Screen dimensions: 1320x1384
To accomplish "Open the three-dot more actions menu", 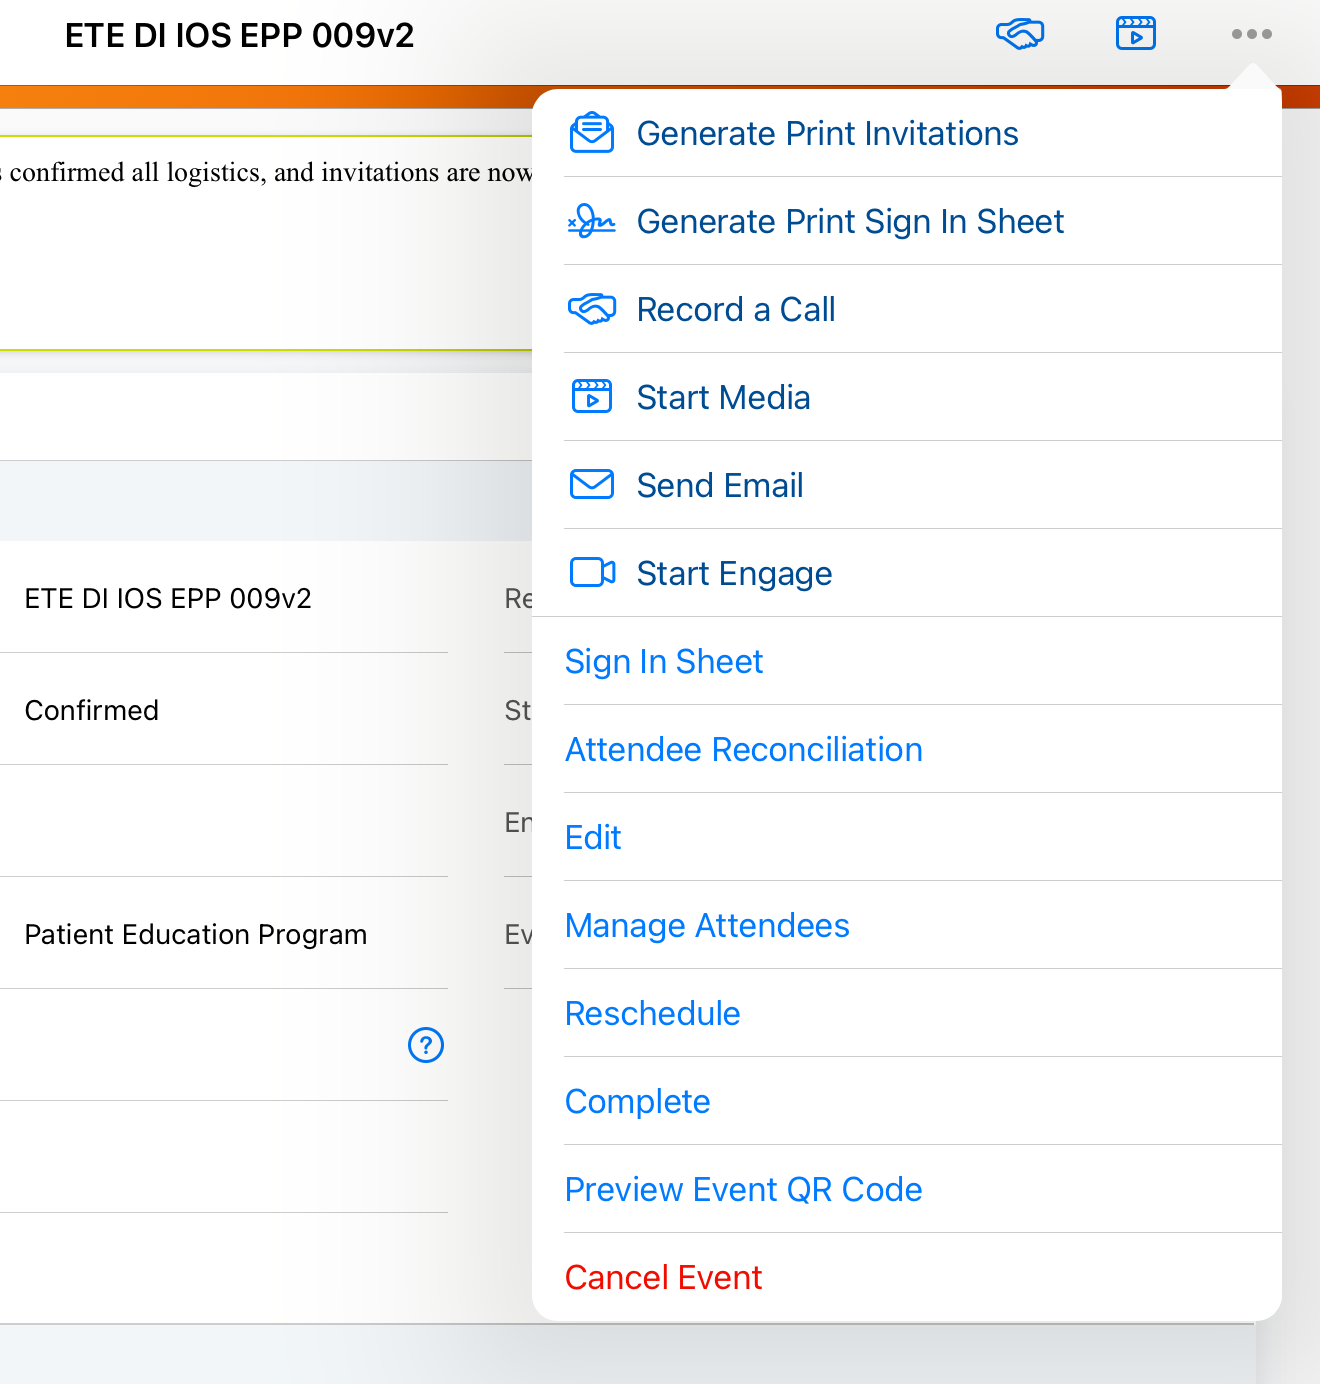I will click(x=1251, y=34).
